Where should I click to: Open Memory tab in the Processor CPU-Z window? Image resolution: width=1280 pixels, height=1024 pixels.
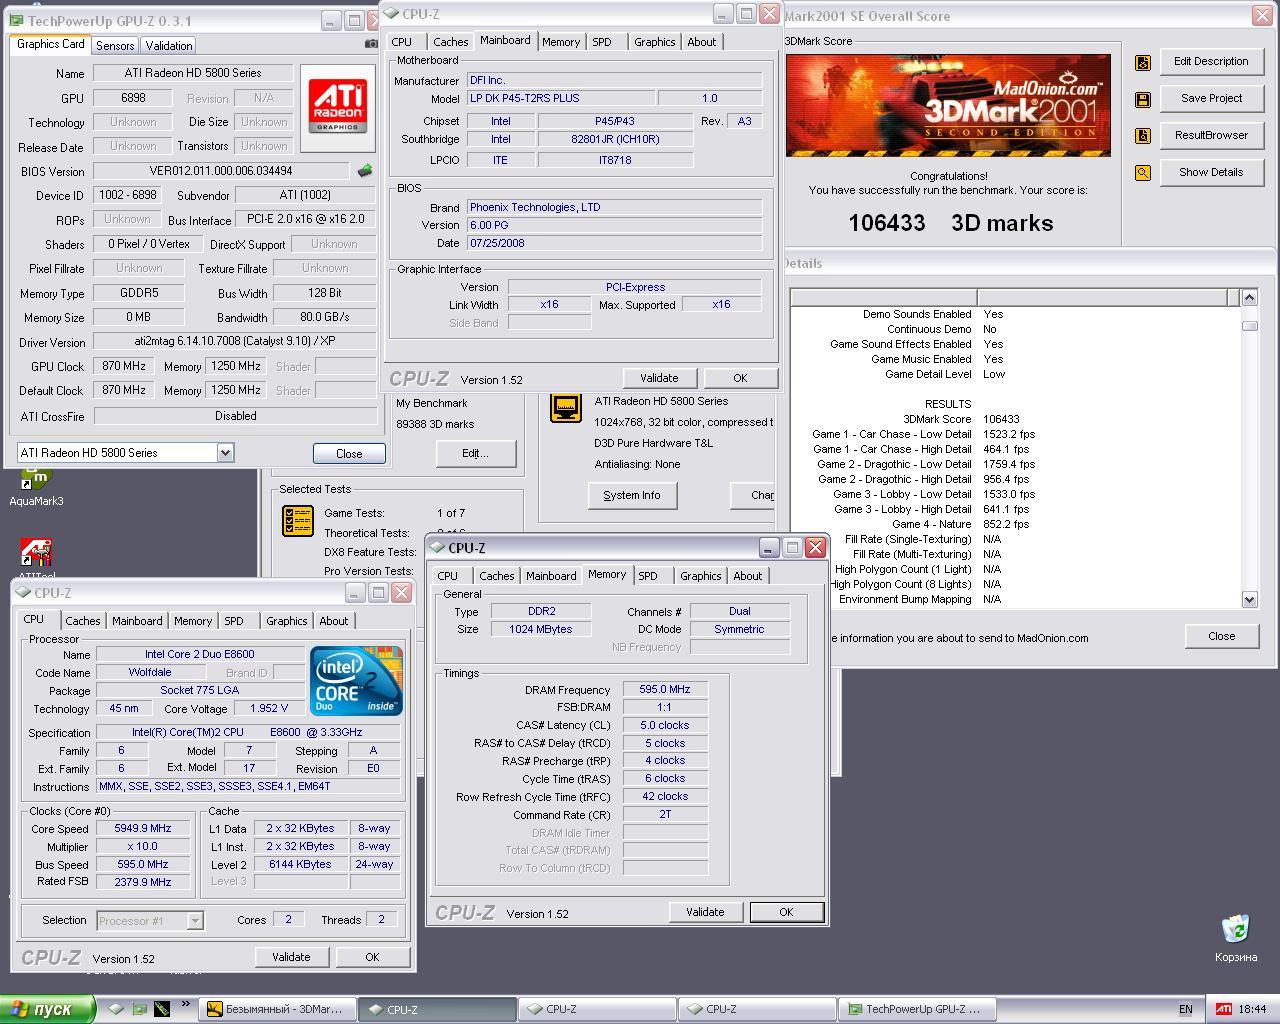click(x=193, y=621)
